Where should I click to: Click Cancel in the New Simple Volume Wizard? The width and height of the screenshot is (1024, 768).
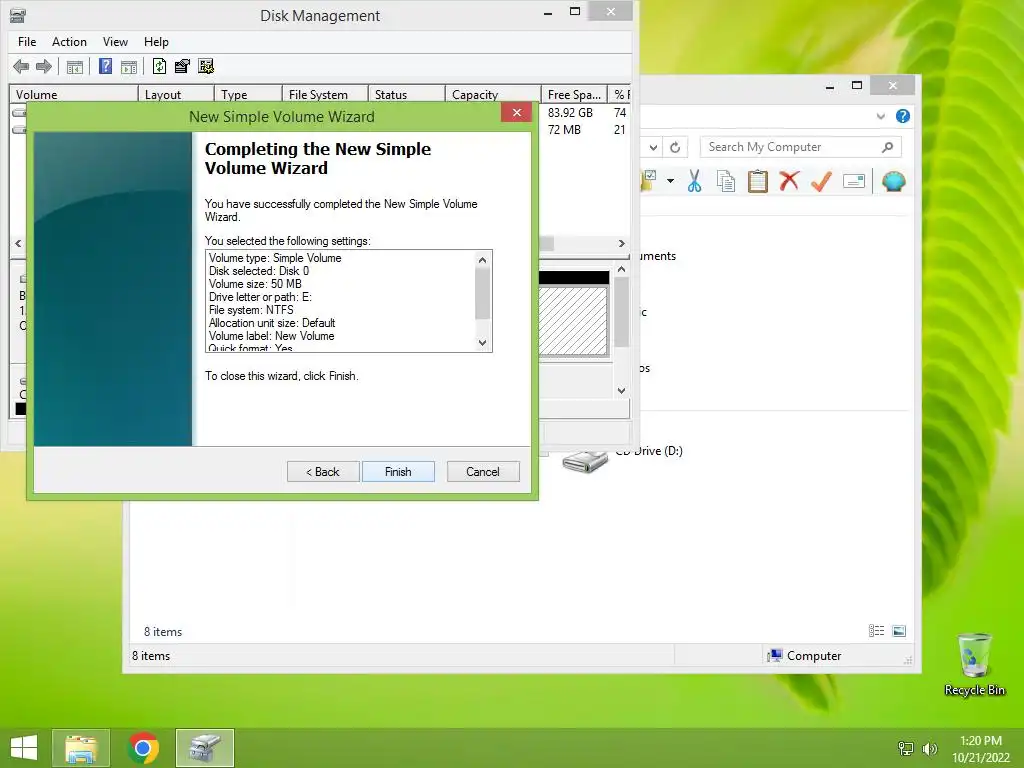(x=483, y=472)
